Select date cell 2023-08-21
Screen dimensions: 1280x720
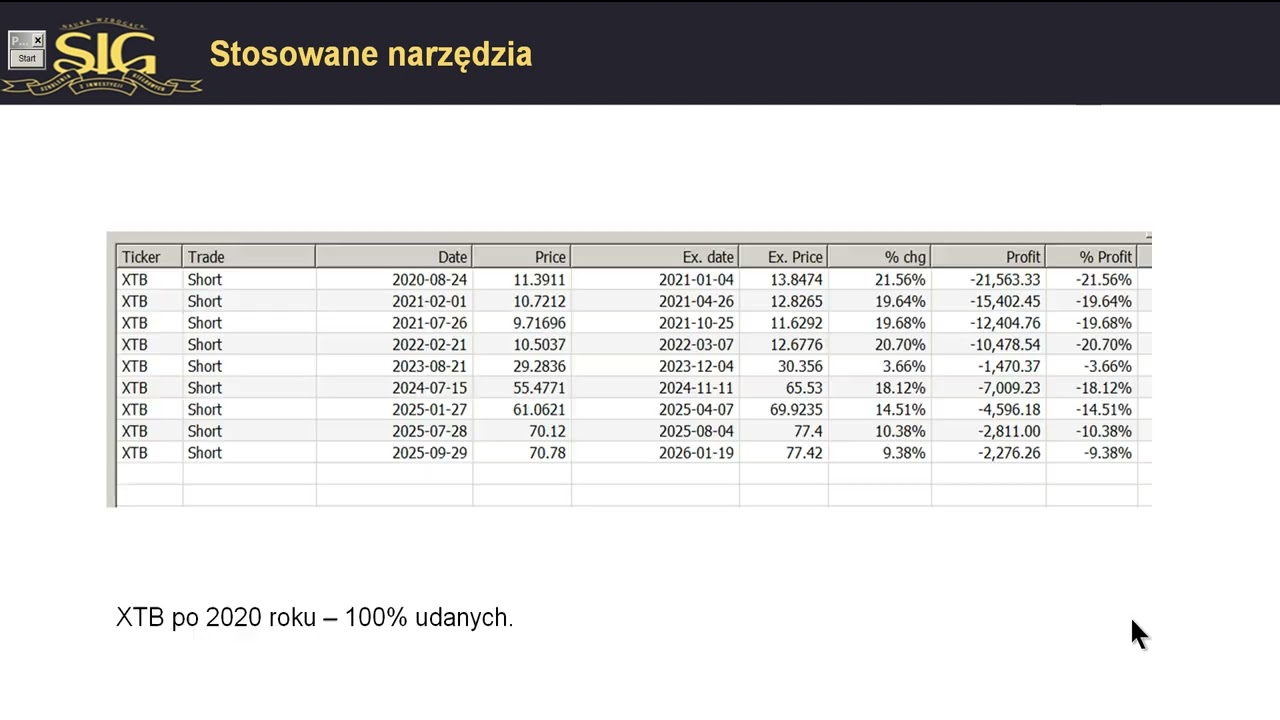point(429,366)
